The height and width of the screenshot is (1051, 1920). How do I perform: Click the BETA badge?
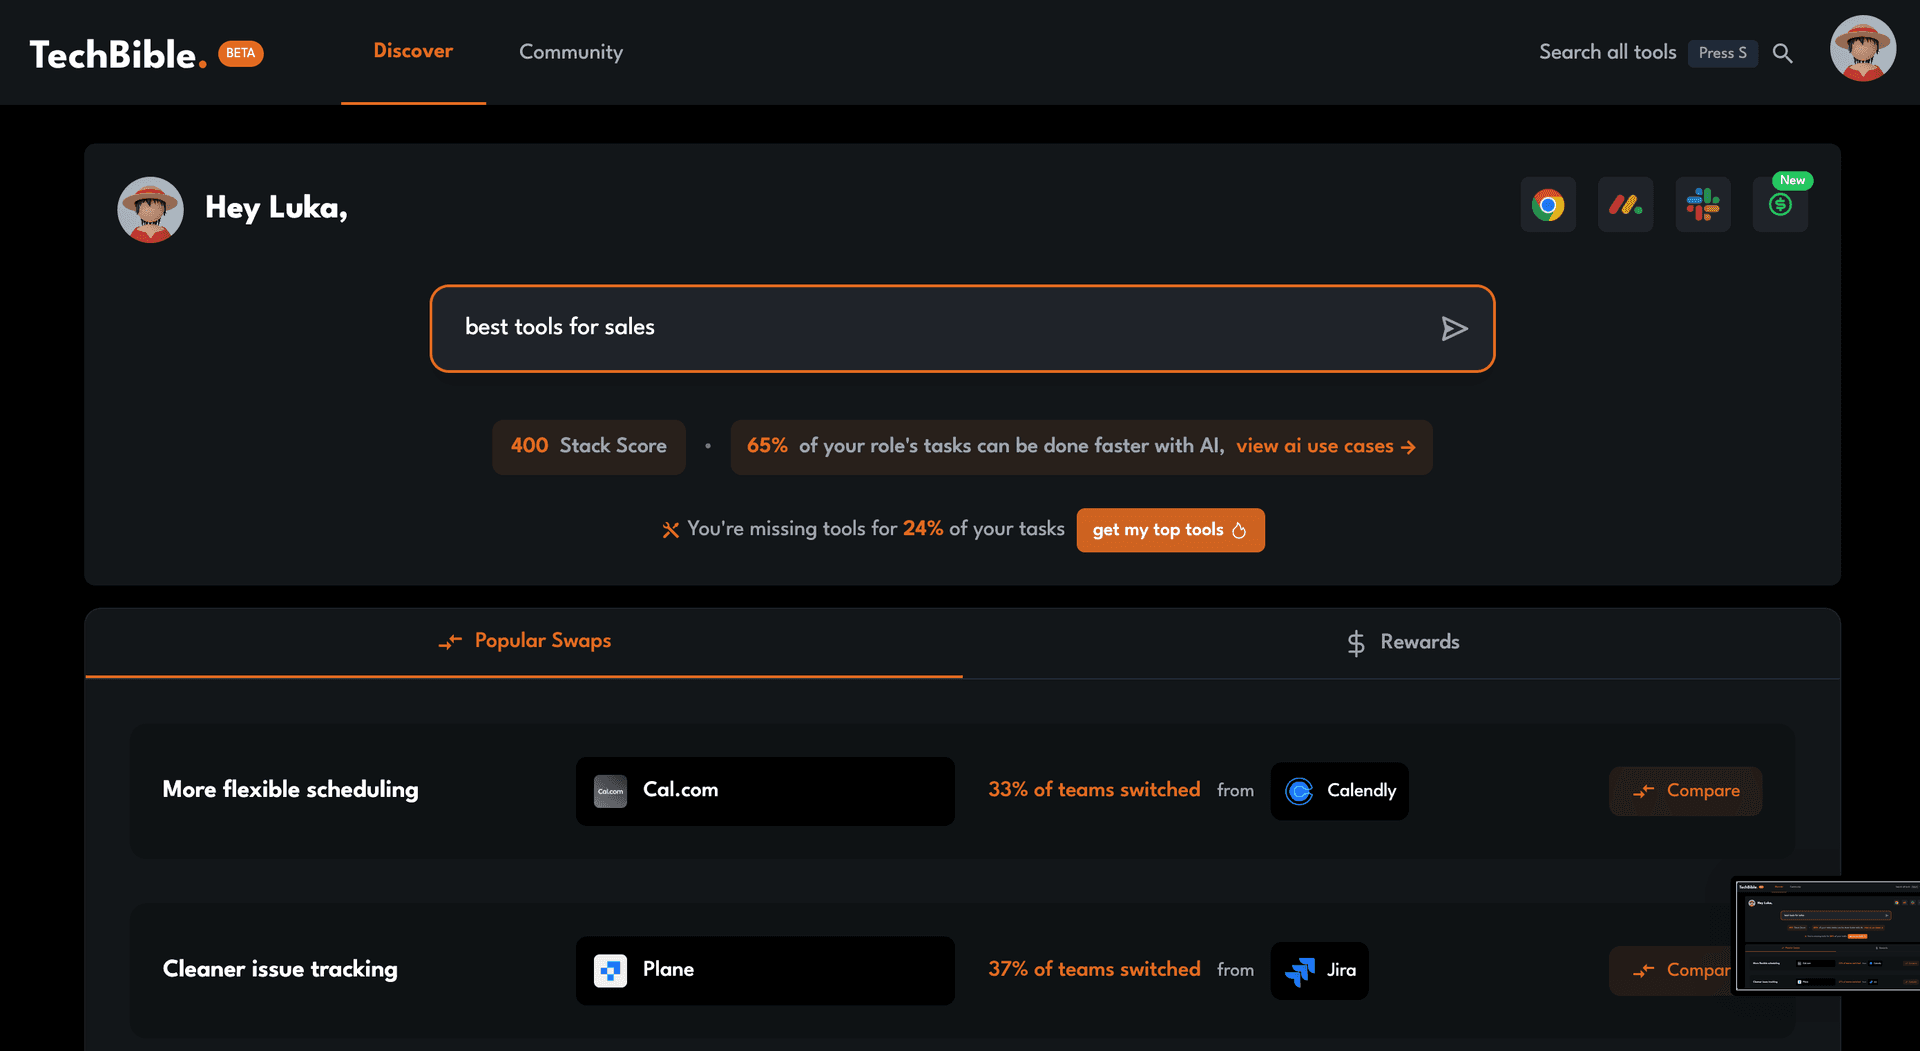(241, 53)
